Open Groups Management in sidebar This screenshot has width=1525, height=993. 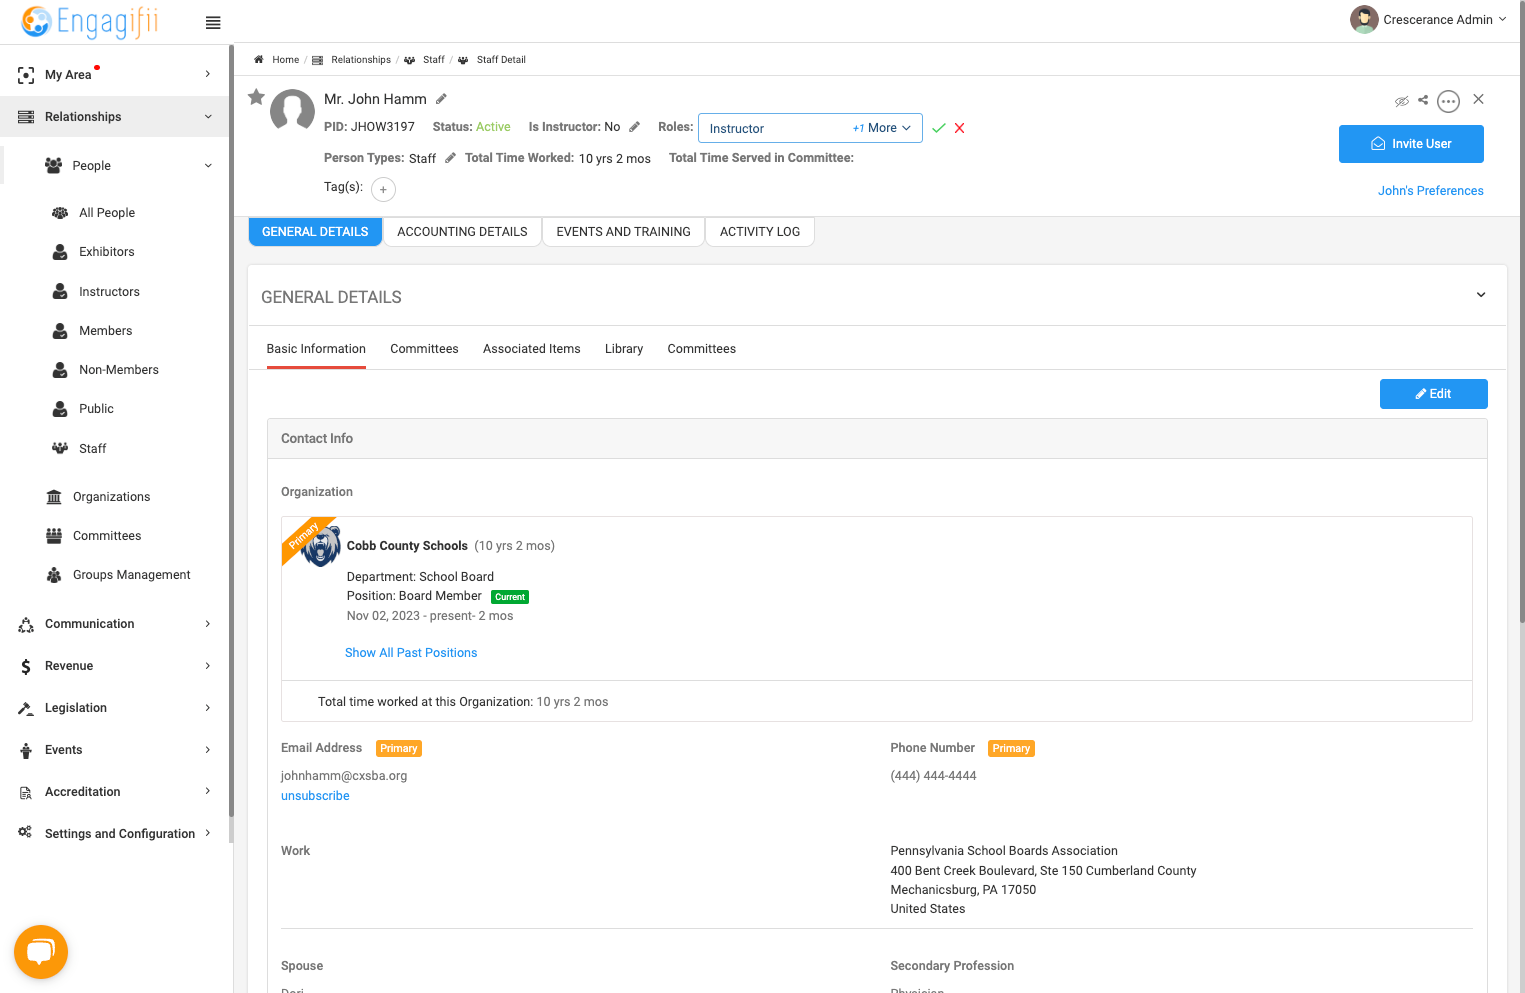131,575
